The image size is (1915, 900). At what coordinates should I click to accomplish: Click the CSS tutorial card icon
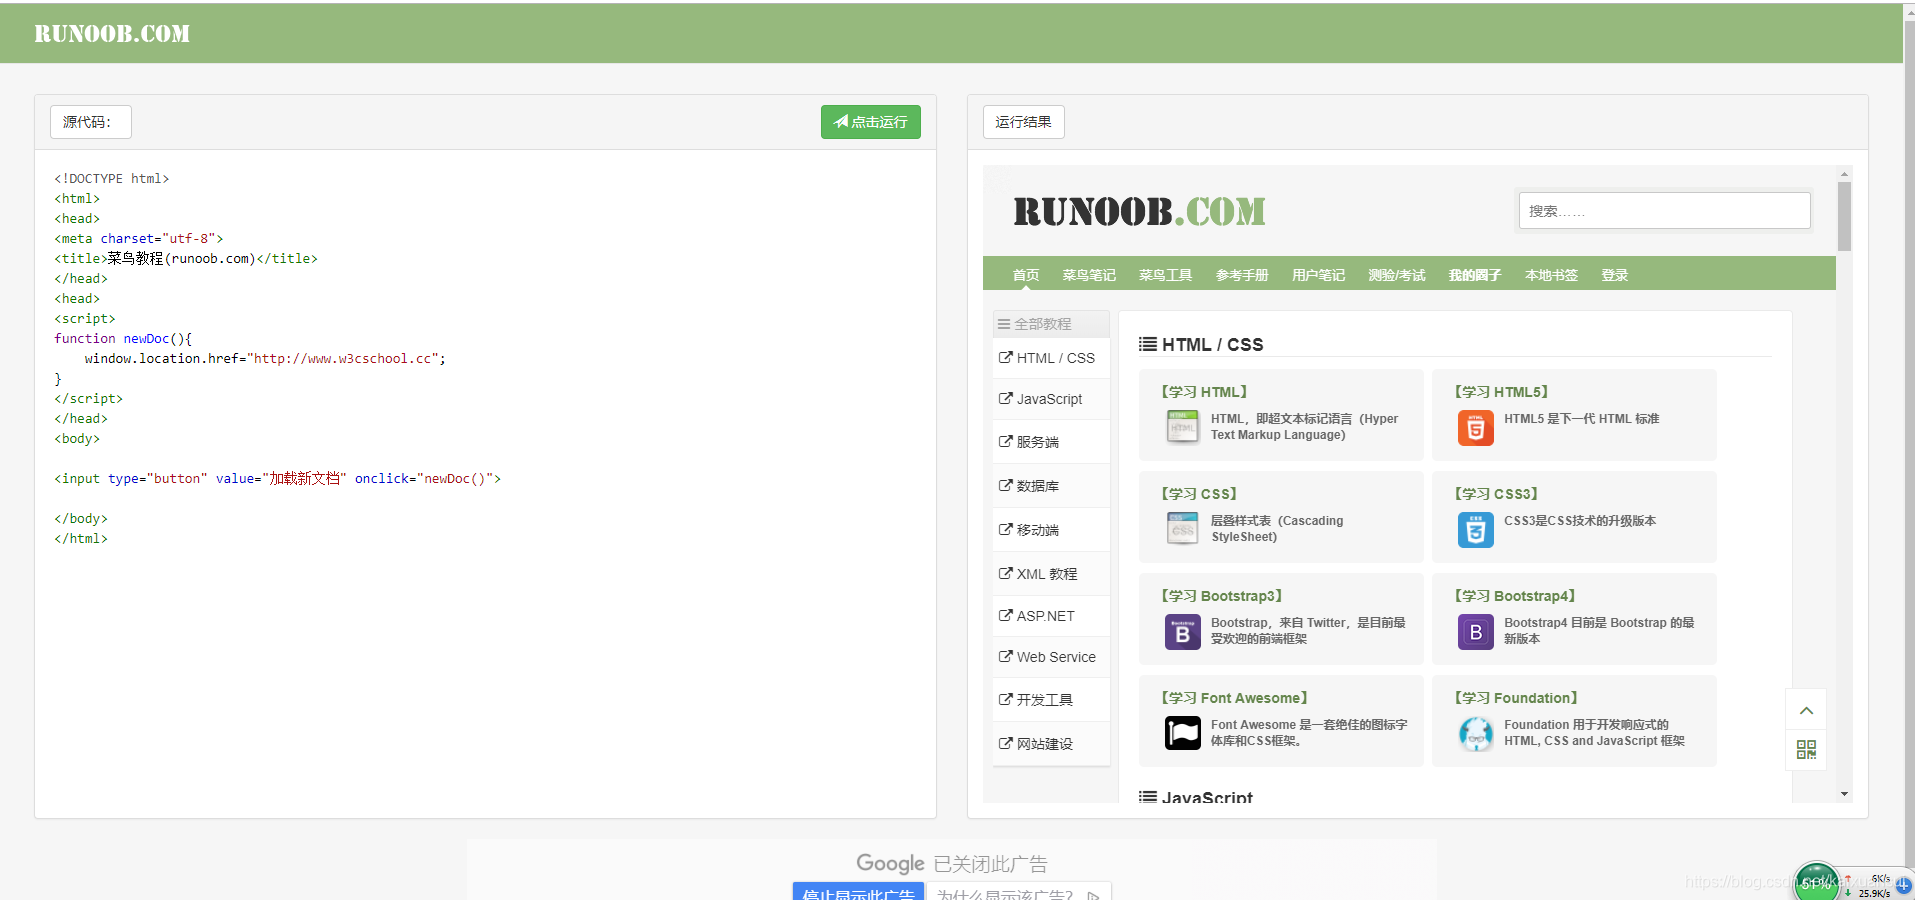[x=1182, y=529]
